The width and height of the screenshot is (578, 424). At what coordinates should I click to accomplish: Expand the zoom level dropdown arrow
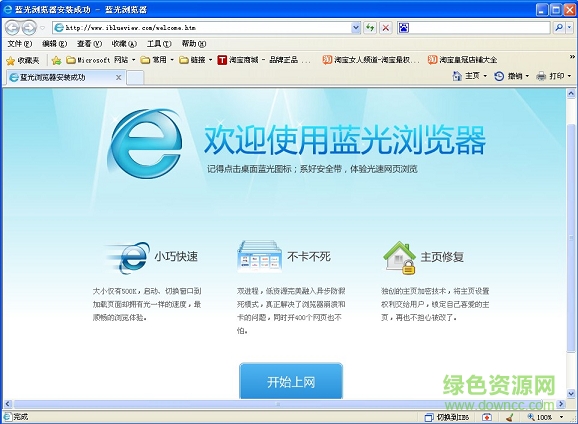click(x=561, y=417)
